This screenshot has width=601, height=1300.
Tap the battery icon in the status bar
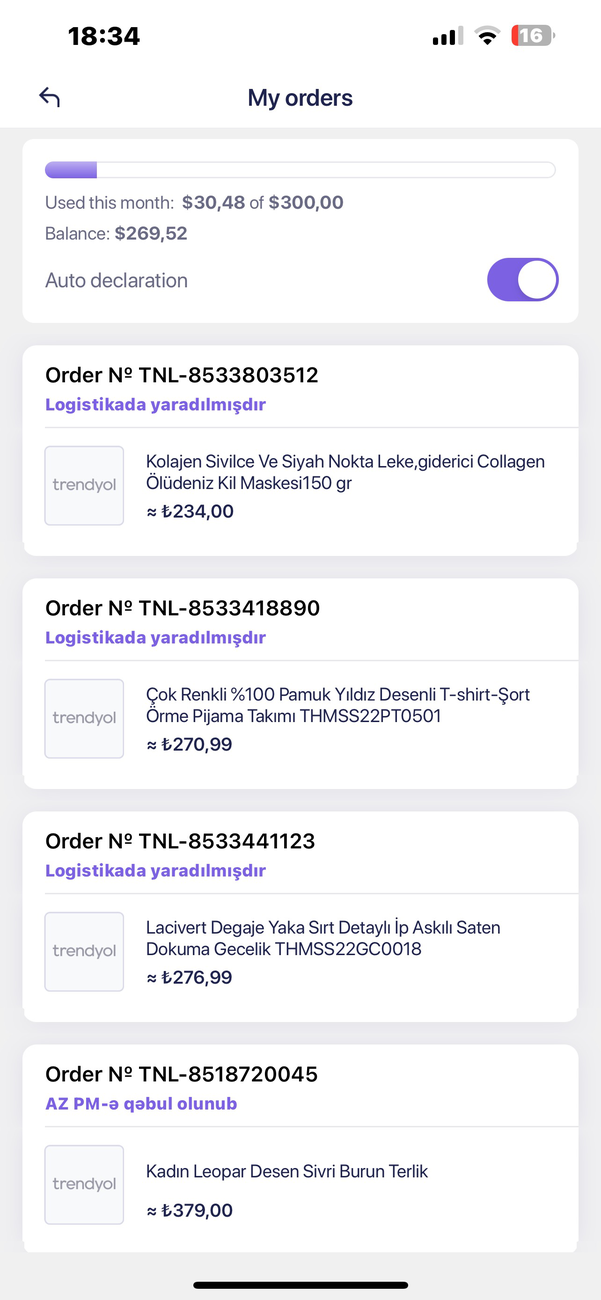(x=532, y=36)
